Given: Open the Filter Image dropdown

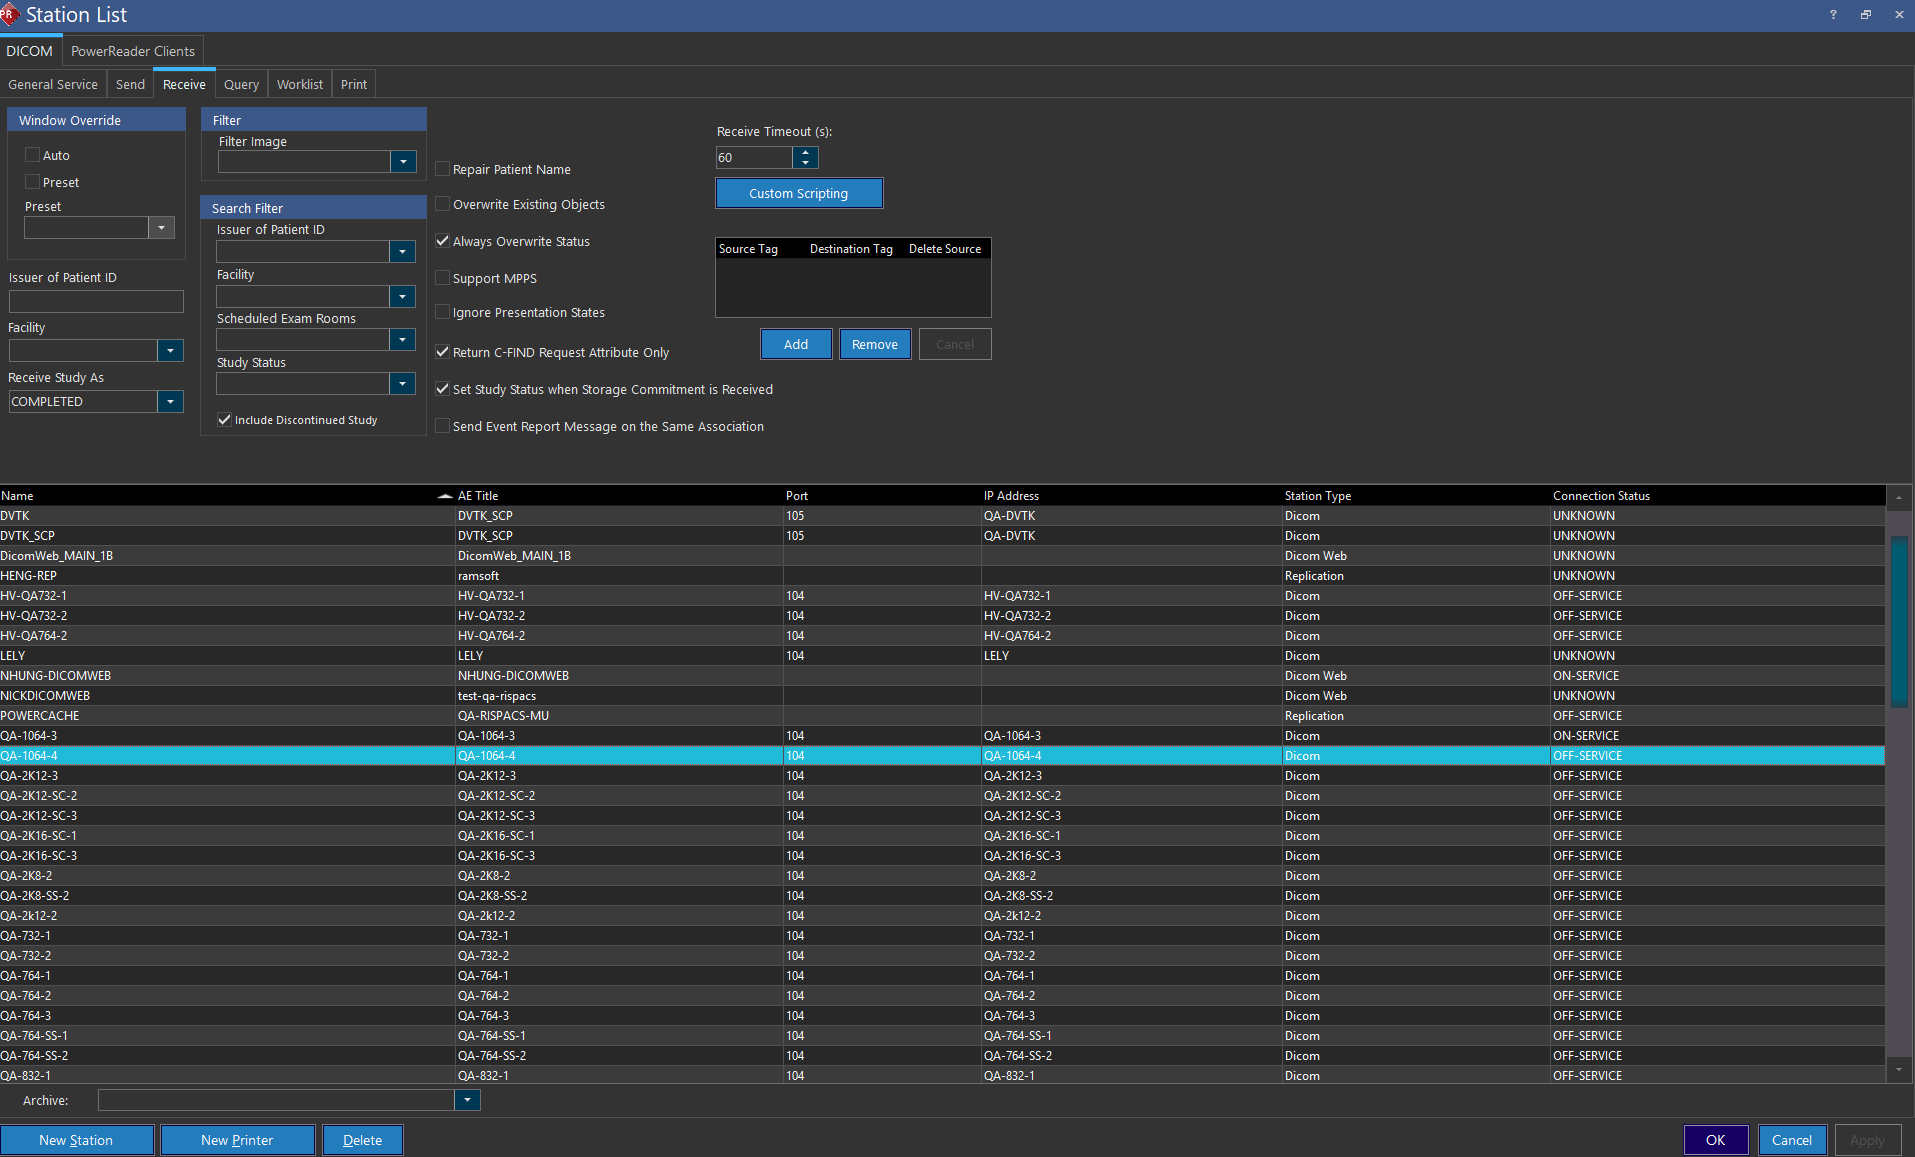Looking at the screenshot, I should 403,162.
